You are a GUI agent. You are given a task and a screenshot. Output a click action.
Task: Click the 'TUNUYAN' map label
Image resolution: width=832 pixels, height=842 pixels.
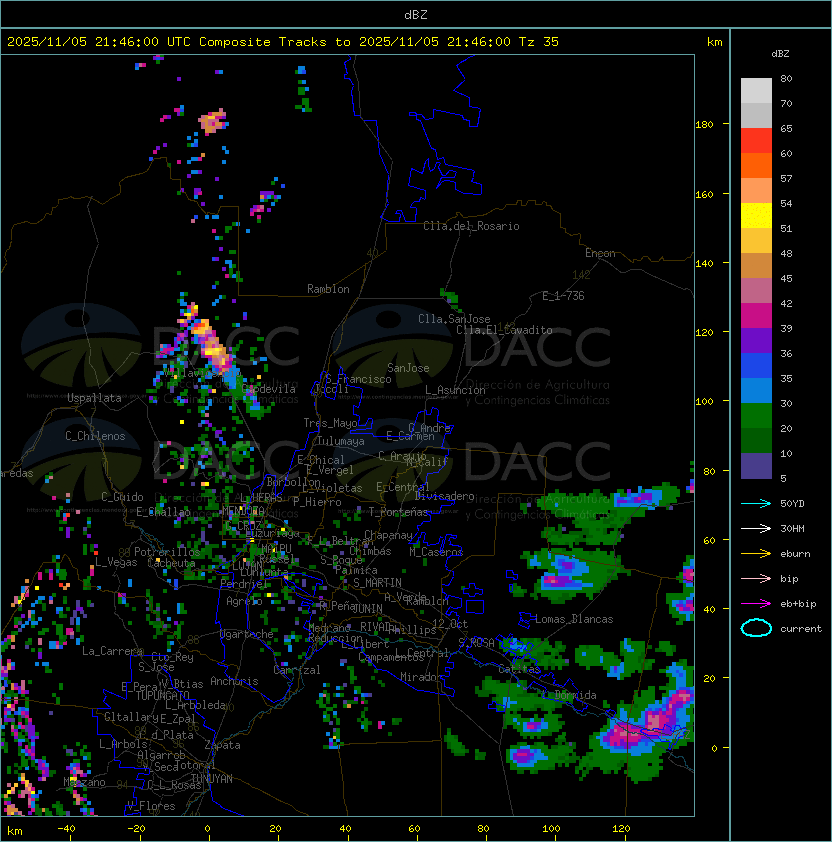[x=212, y=779]
